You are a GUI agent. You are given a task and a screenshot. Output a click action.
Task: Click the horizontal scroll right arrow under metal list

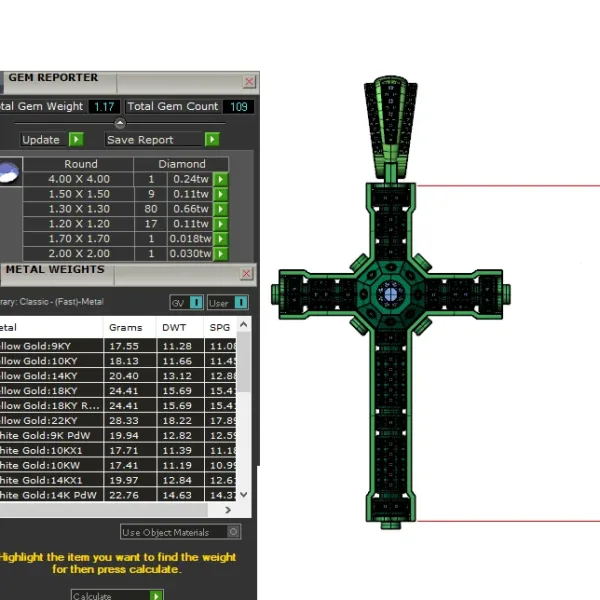pyautogui.click(x=228, y=510)
